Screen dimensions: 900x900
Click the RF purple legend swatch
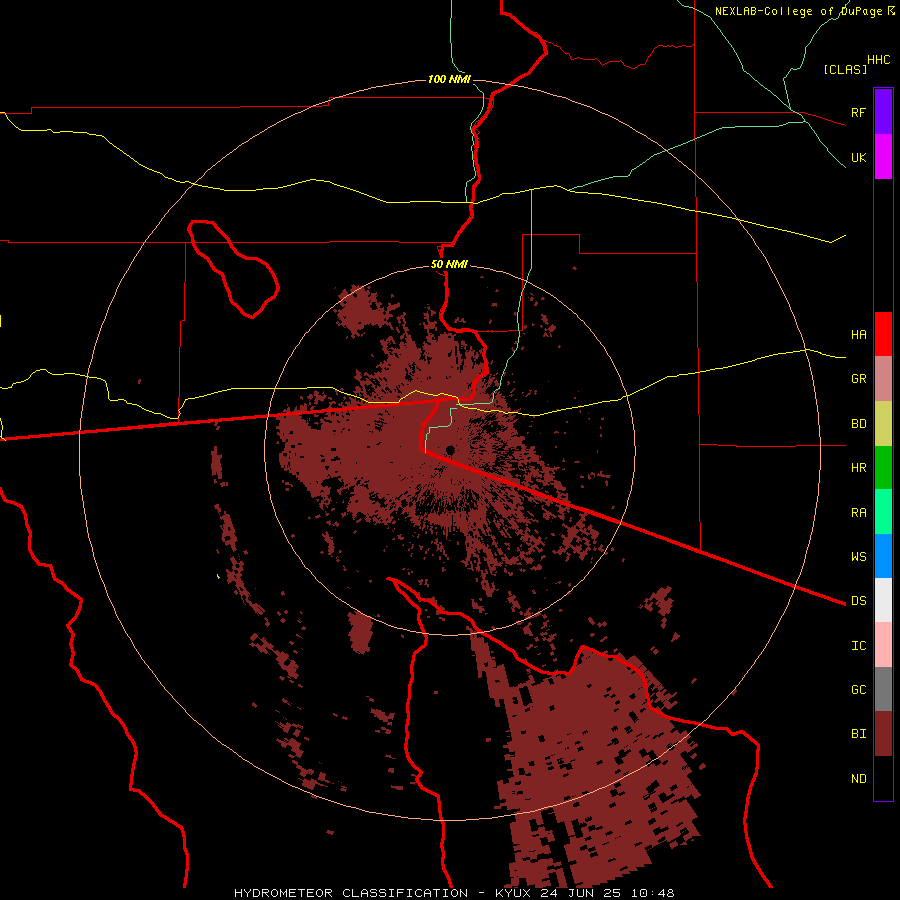point(883,112)
